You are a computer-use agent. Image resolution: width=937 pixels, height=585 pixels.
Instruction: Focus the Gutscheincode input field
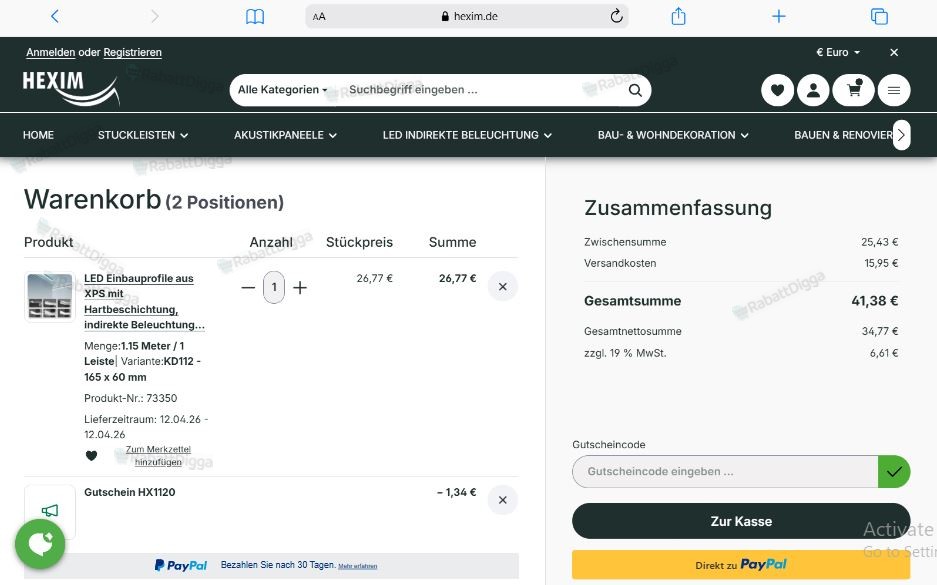pos(725,471)
